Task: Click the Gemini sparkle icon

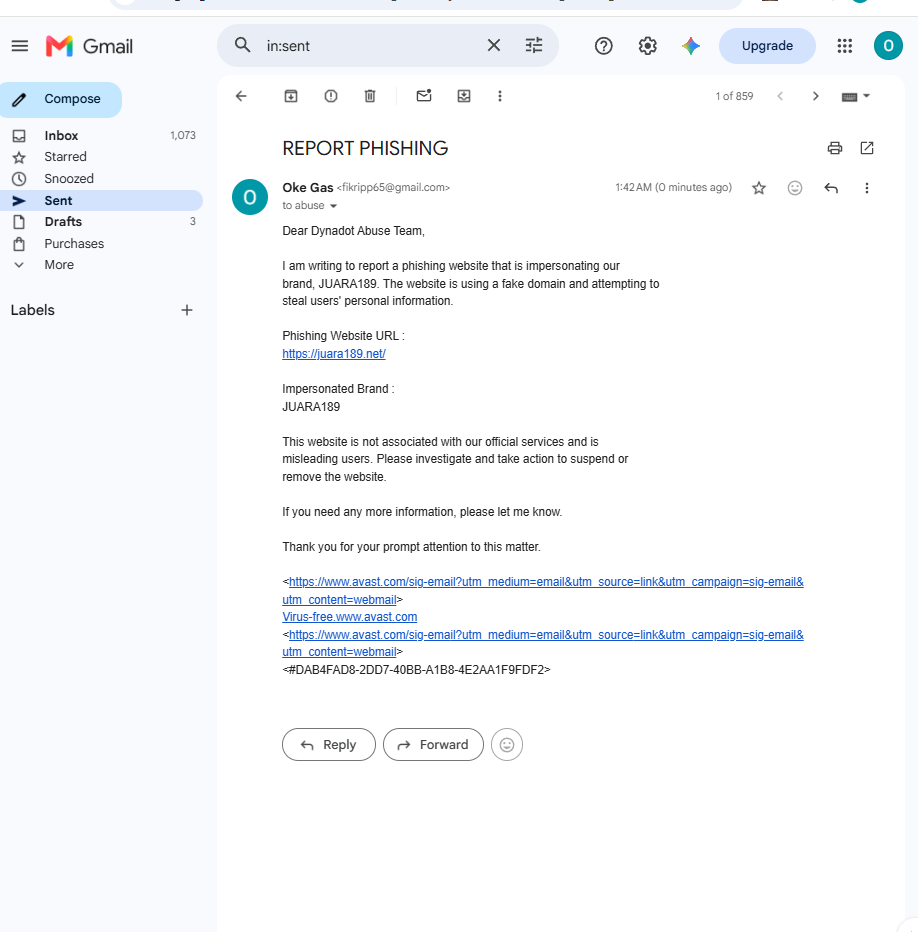Action: click(x=691, y=46)
